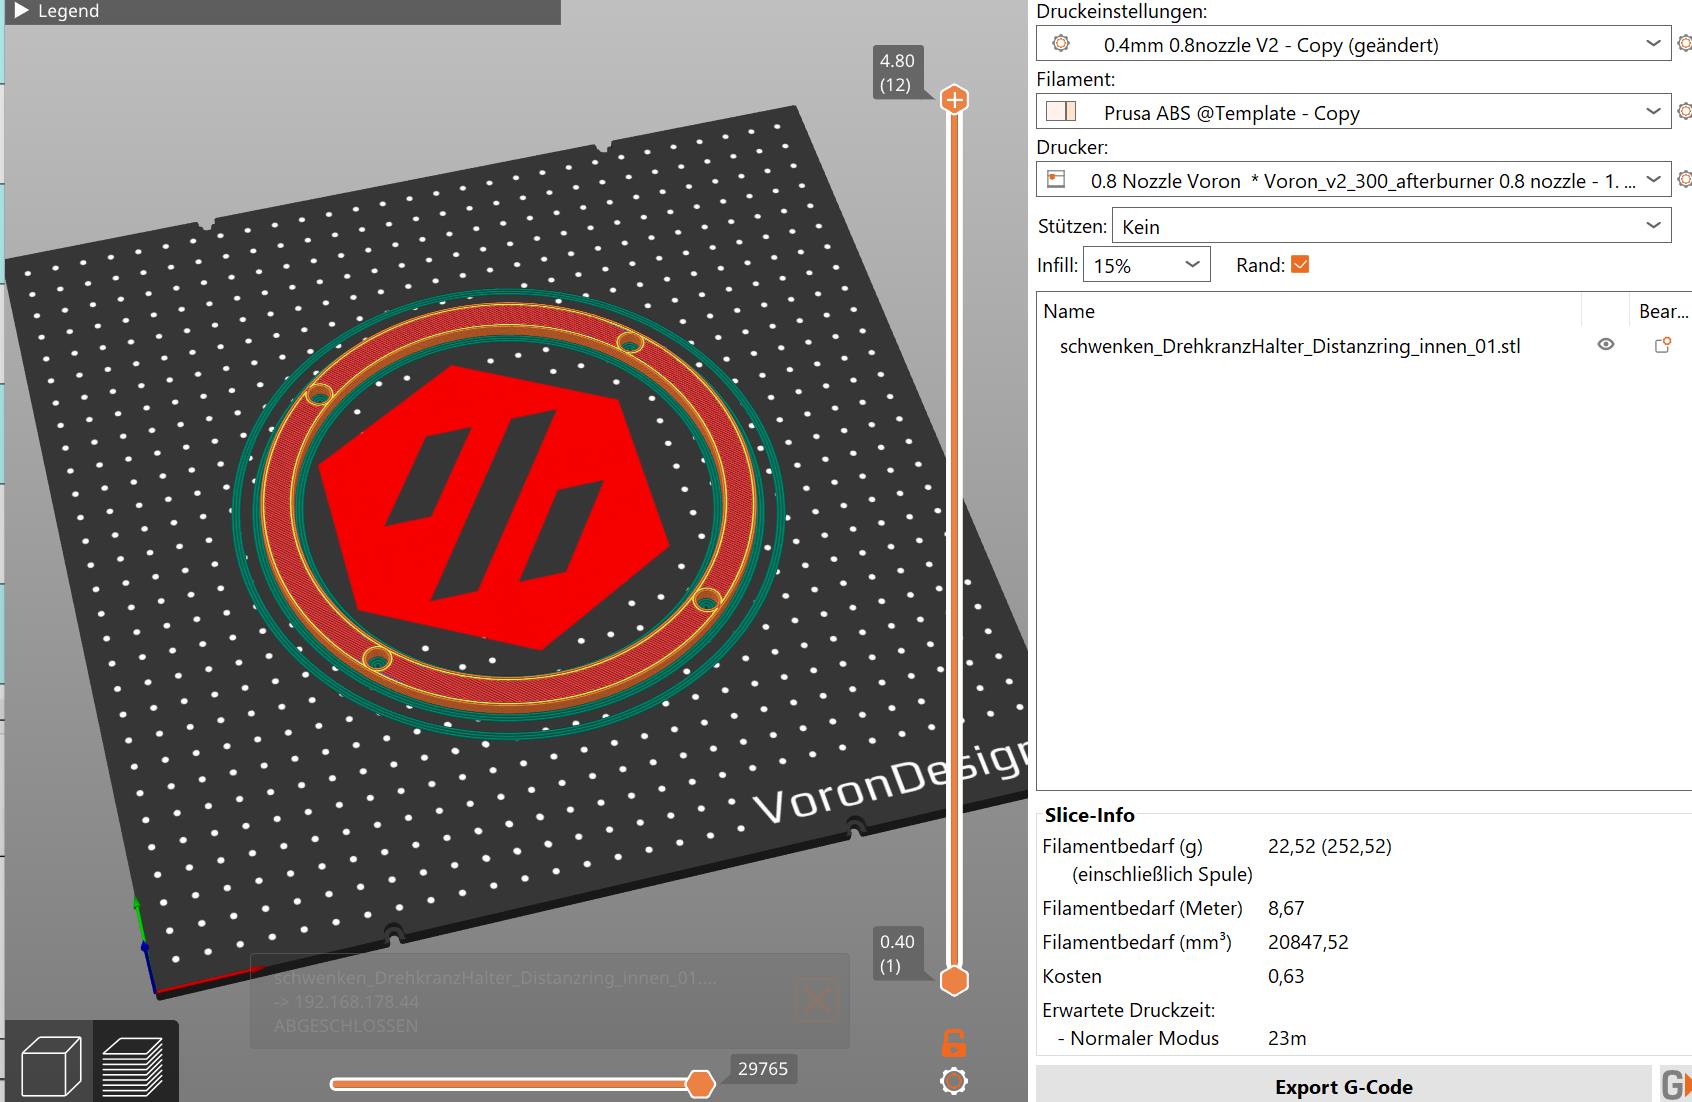Image resolution: width=1692 pixels, height=1102 pixels.
Task: Expand the Legend panel
Action: coord(22,11)
